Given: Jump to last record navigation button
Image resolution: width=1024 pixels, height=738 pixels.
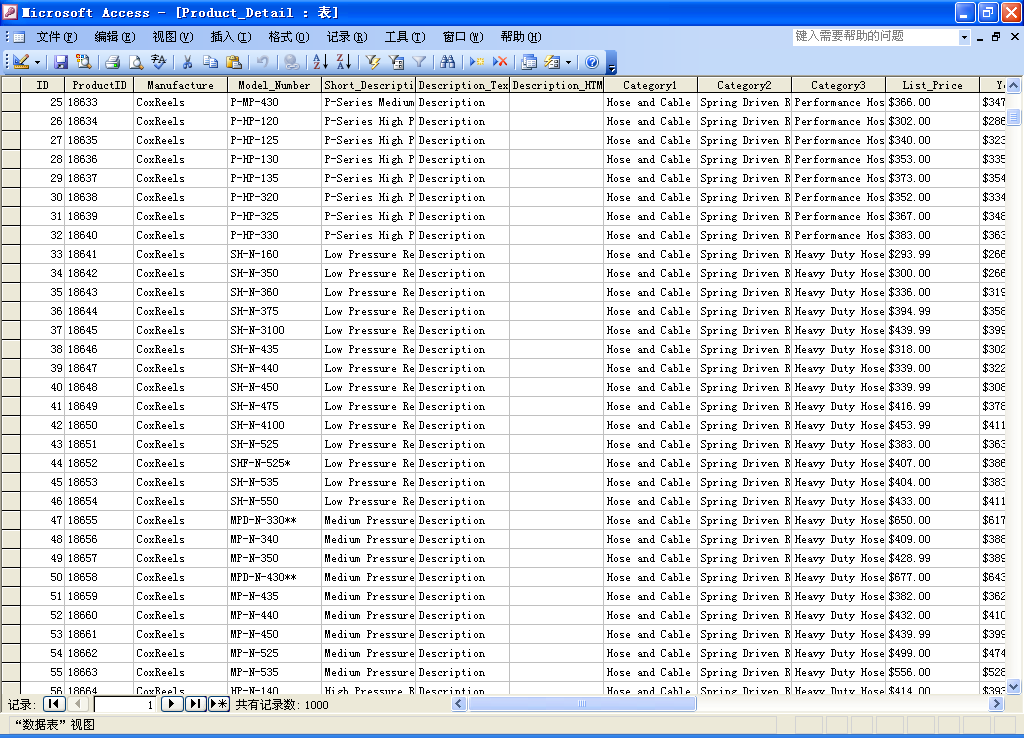Looking at the screenshot, I should coord(196,705).
